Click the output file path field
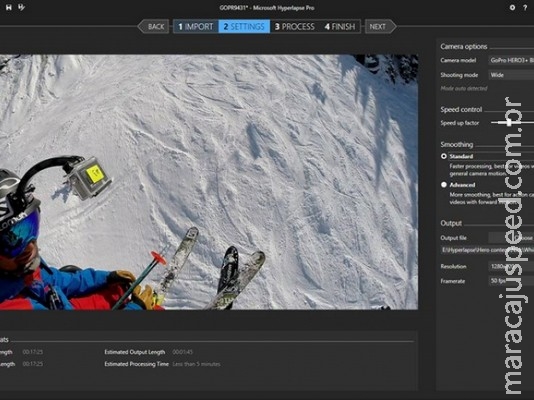 tap(487, 250)
